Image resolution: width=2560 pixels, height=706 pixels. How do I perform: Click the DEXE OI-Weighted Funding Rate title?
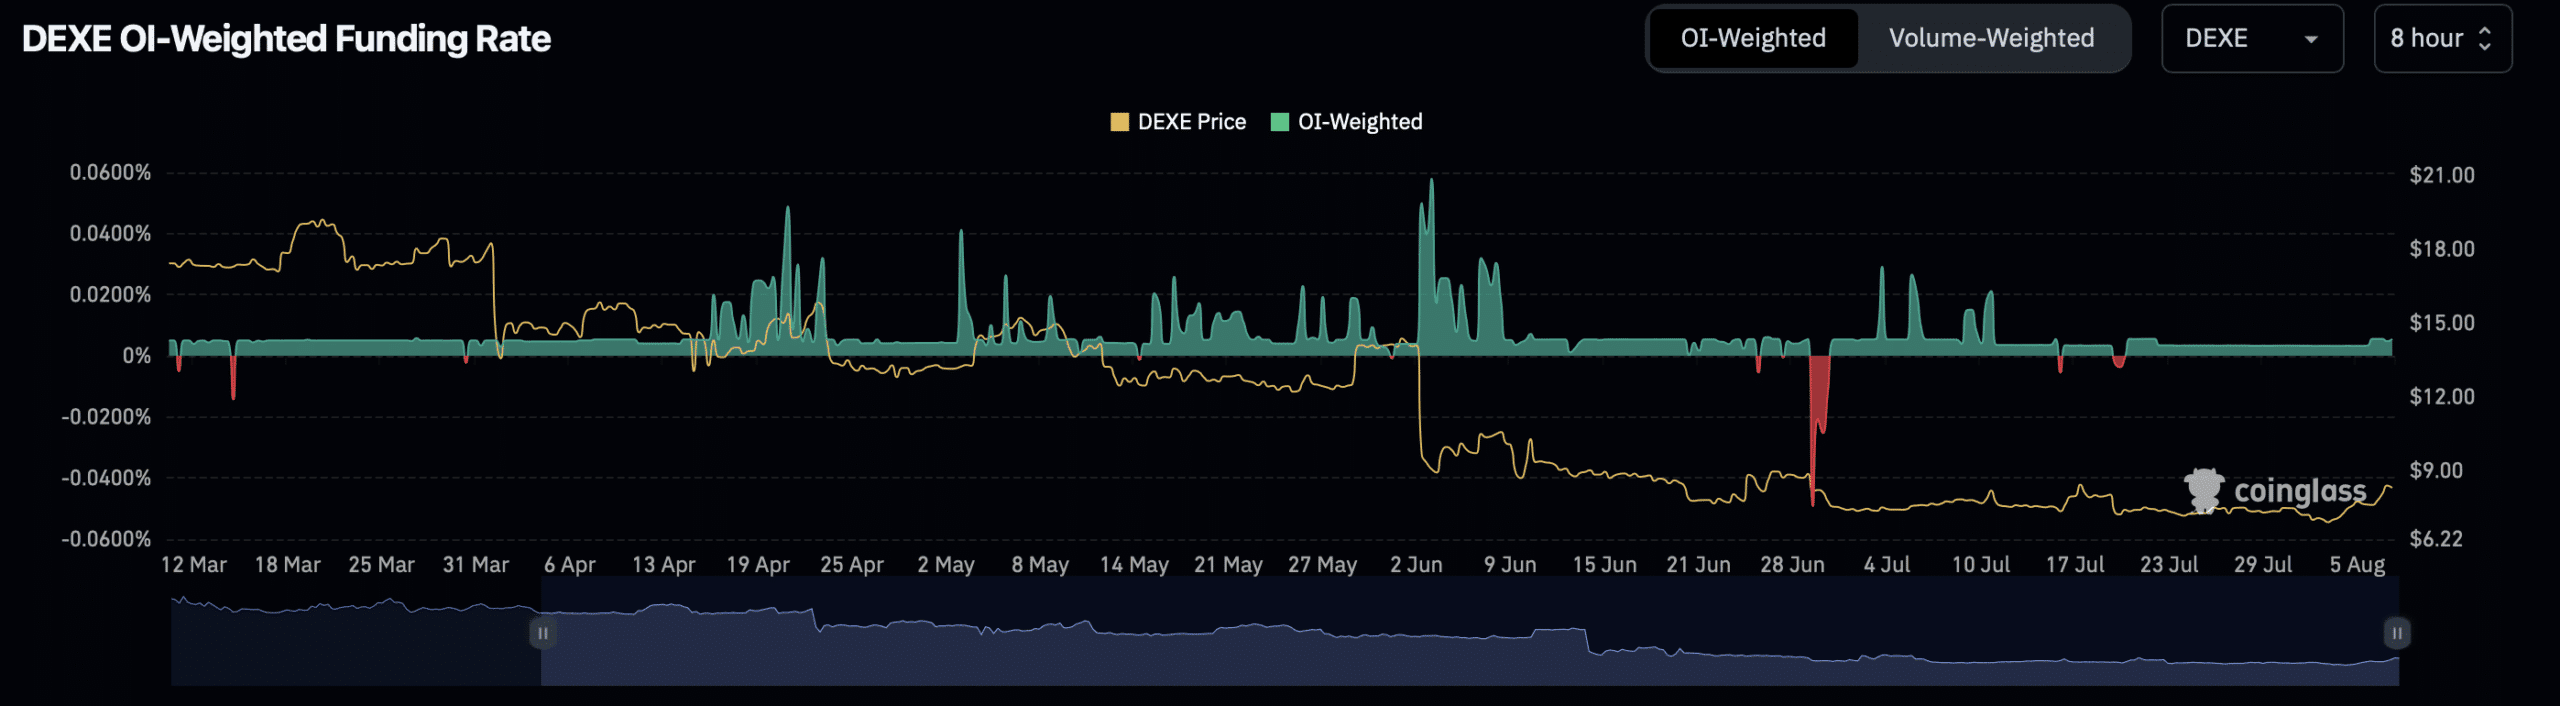click(x=286, y=39)
